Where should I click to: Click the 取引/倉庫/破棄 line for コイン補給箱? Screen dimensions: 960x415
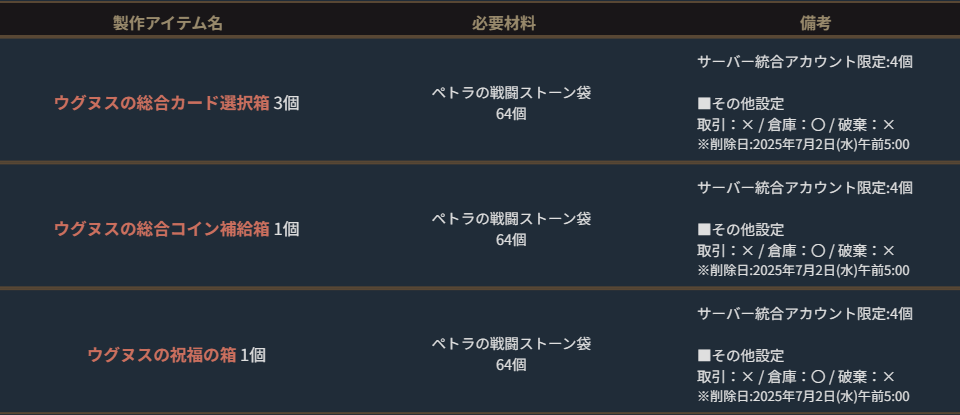click(795, 251)
